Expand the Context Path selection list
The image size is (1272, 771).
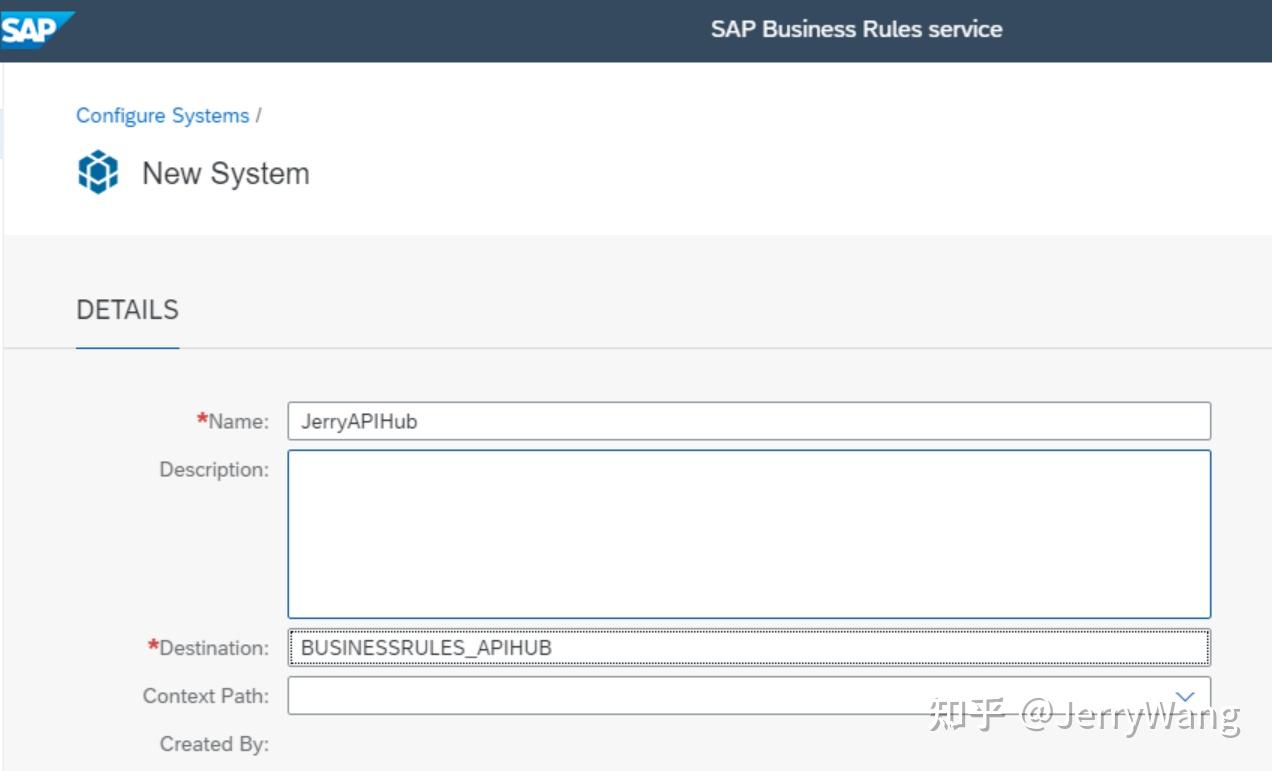pyautogui.click(x=1184, y=695)
